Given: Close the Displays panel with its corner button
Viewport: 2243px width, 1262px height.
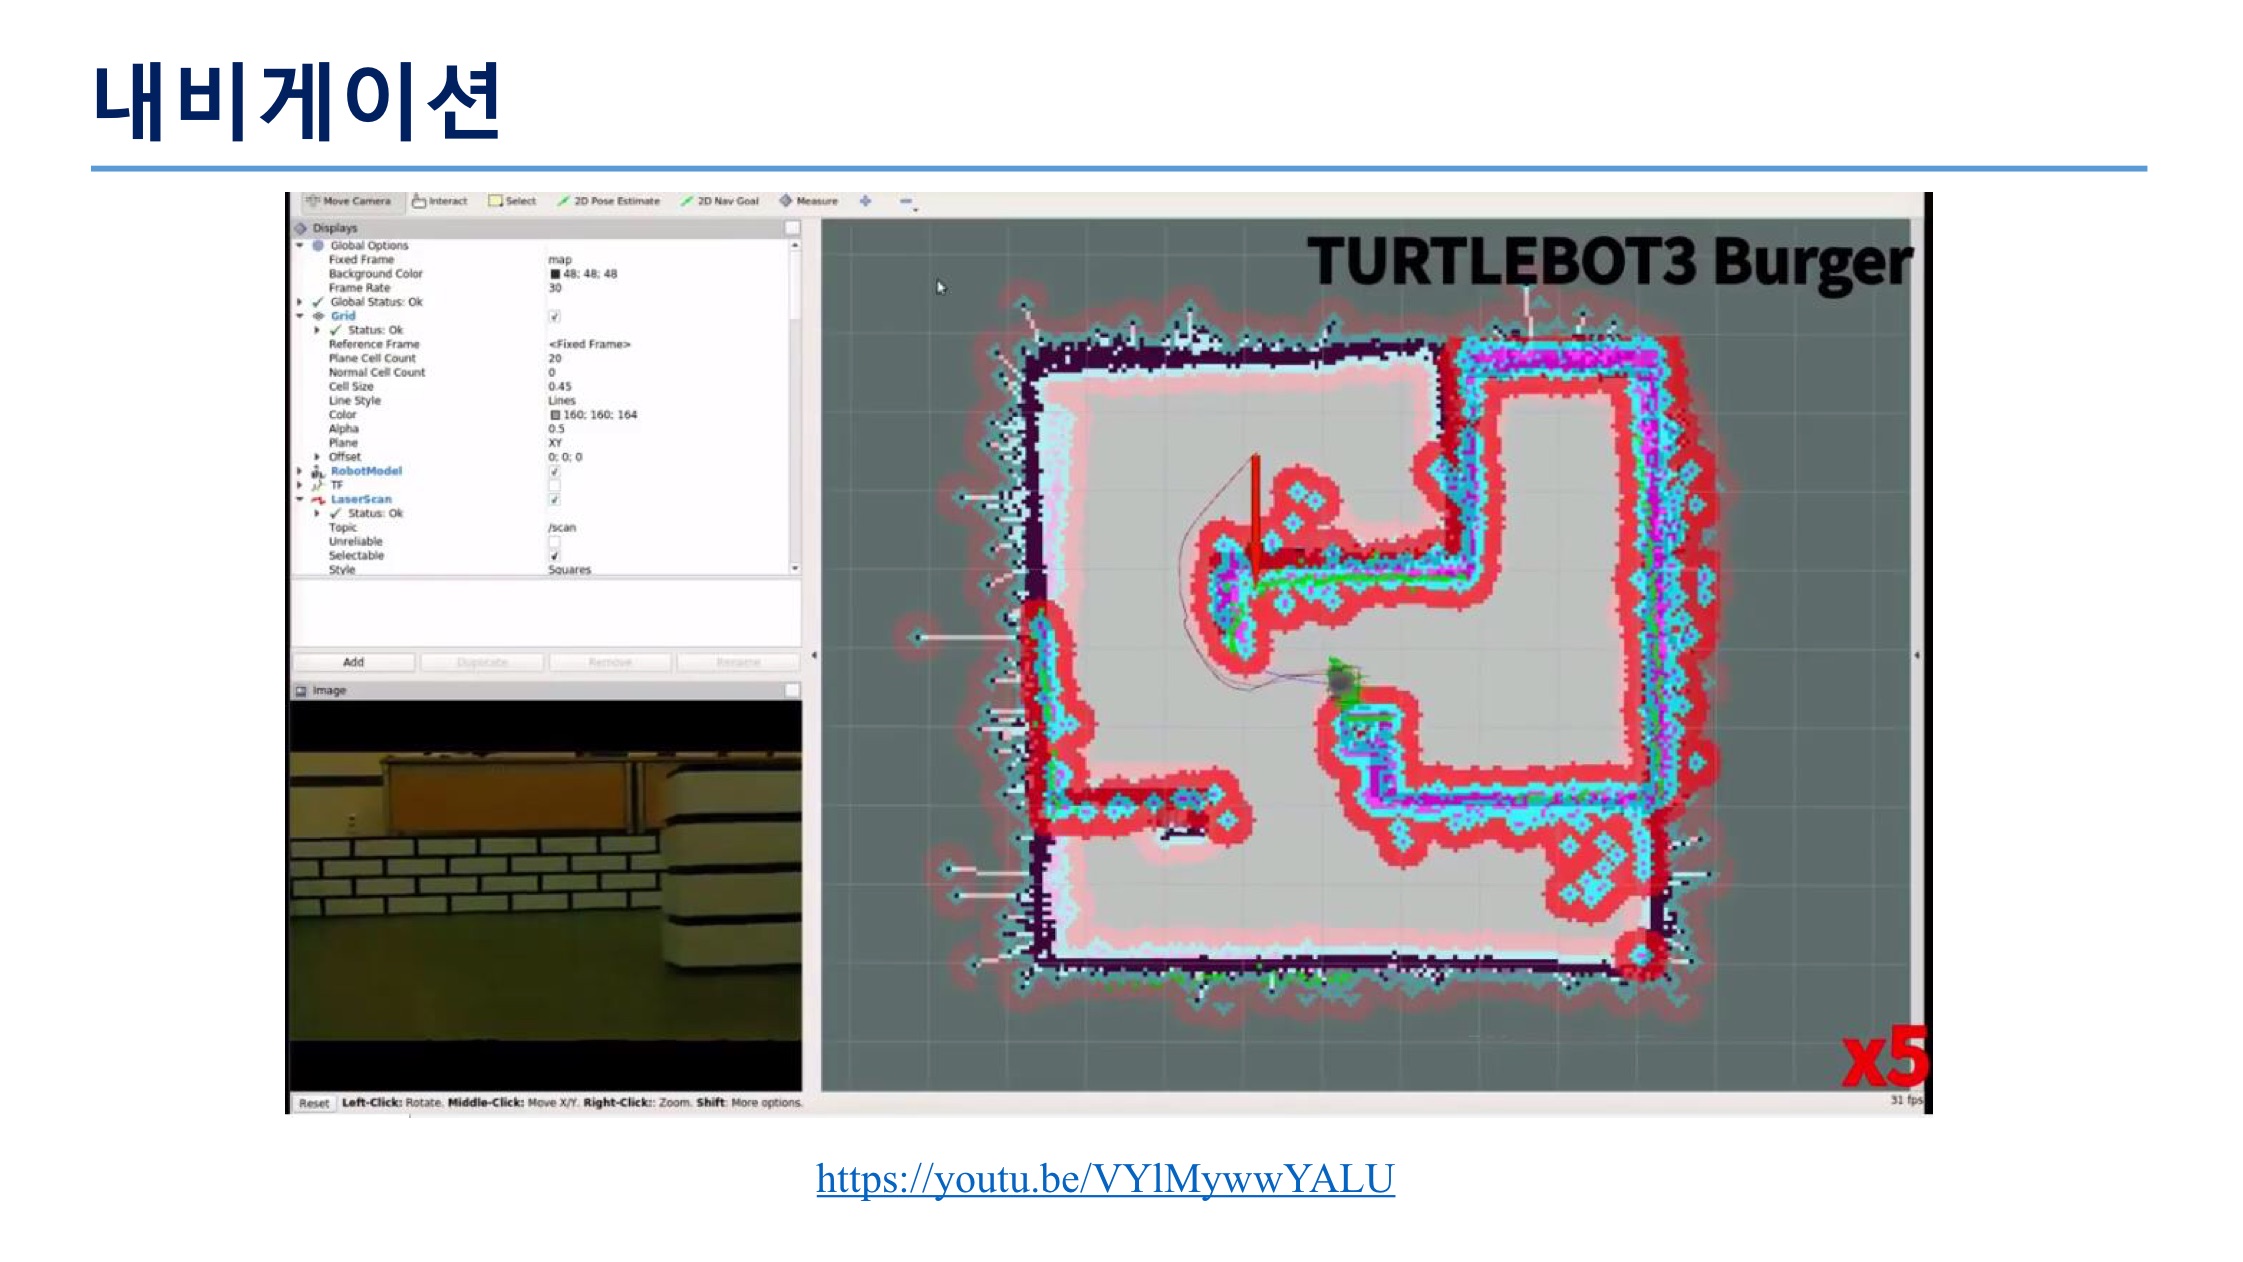Looking at the screenshot, I should click(792, 228).
